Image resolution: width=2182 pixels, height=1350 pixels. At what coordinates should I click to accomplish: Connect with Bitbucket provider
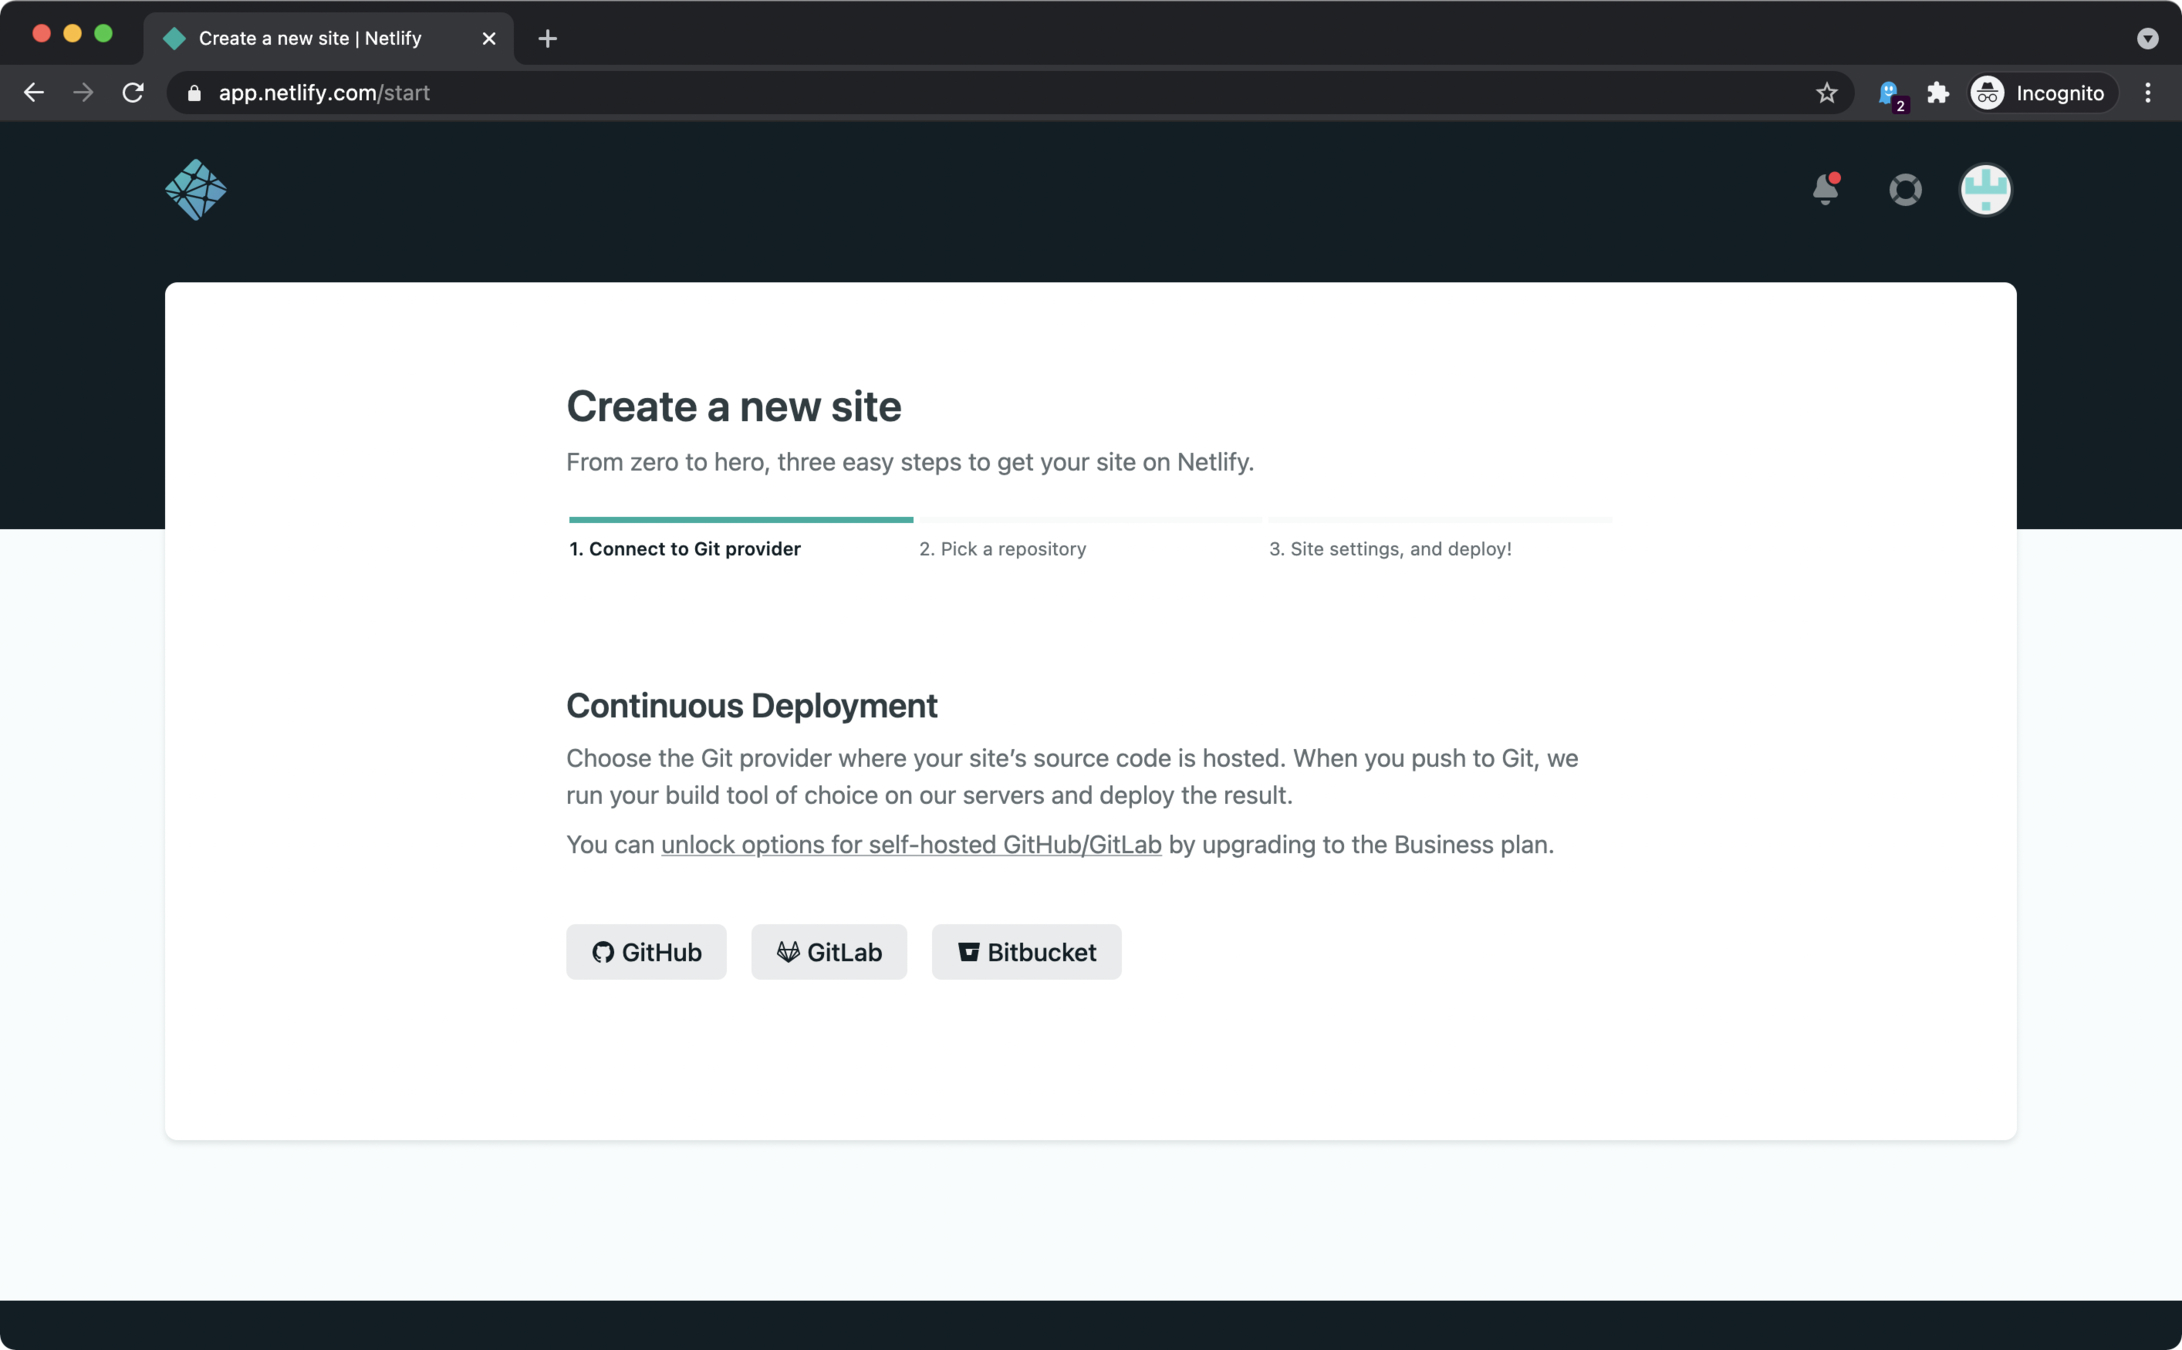tap(1026, 952)
